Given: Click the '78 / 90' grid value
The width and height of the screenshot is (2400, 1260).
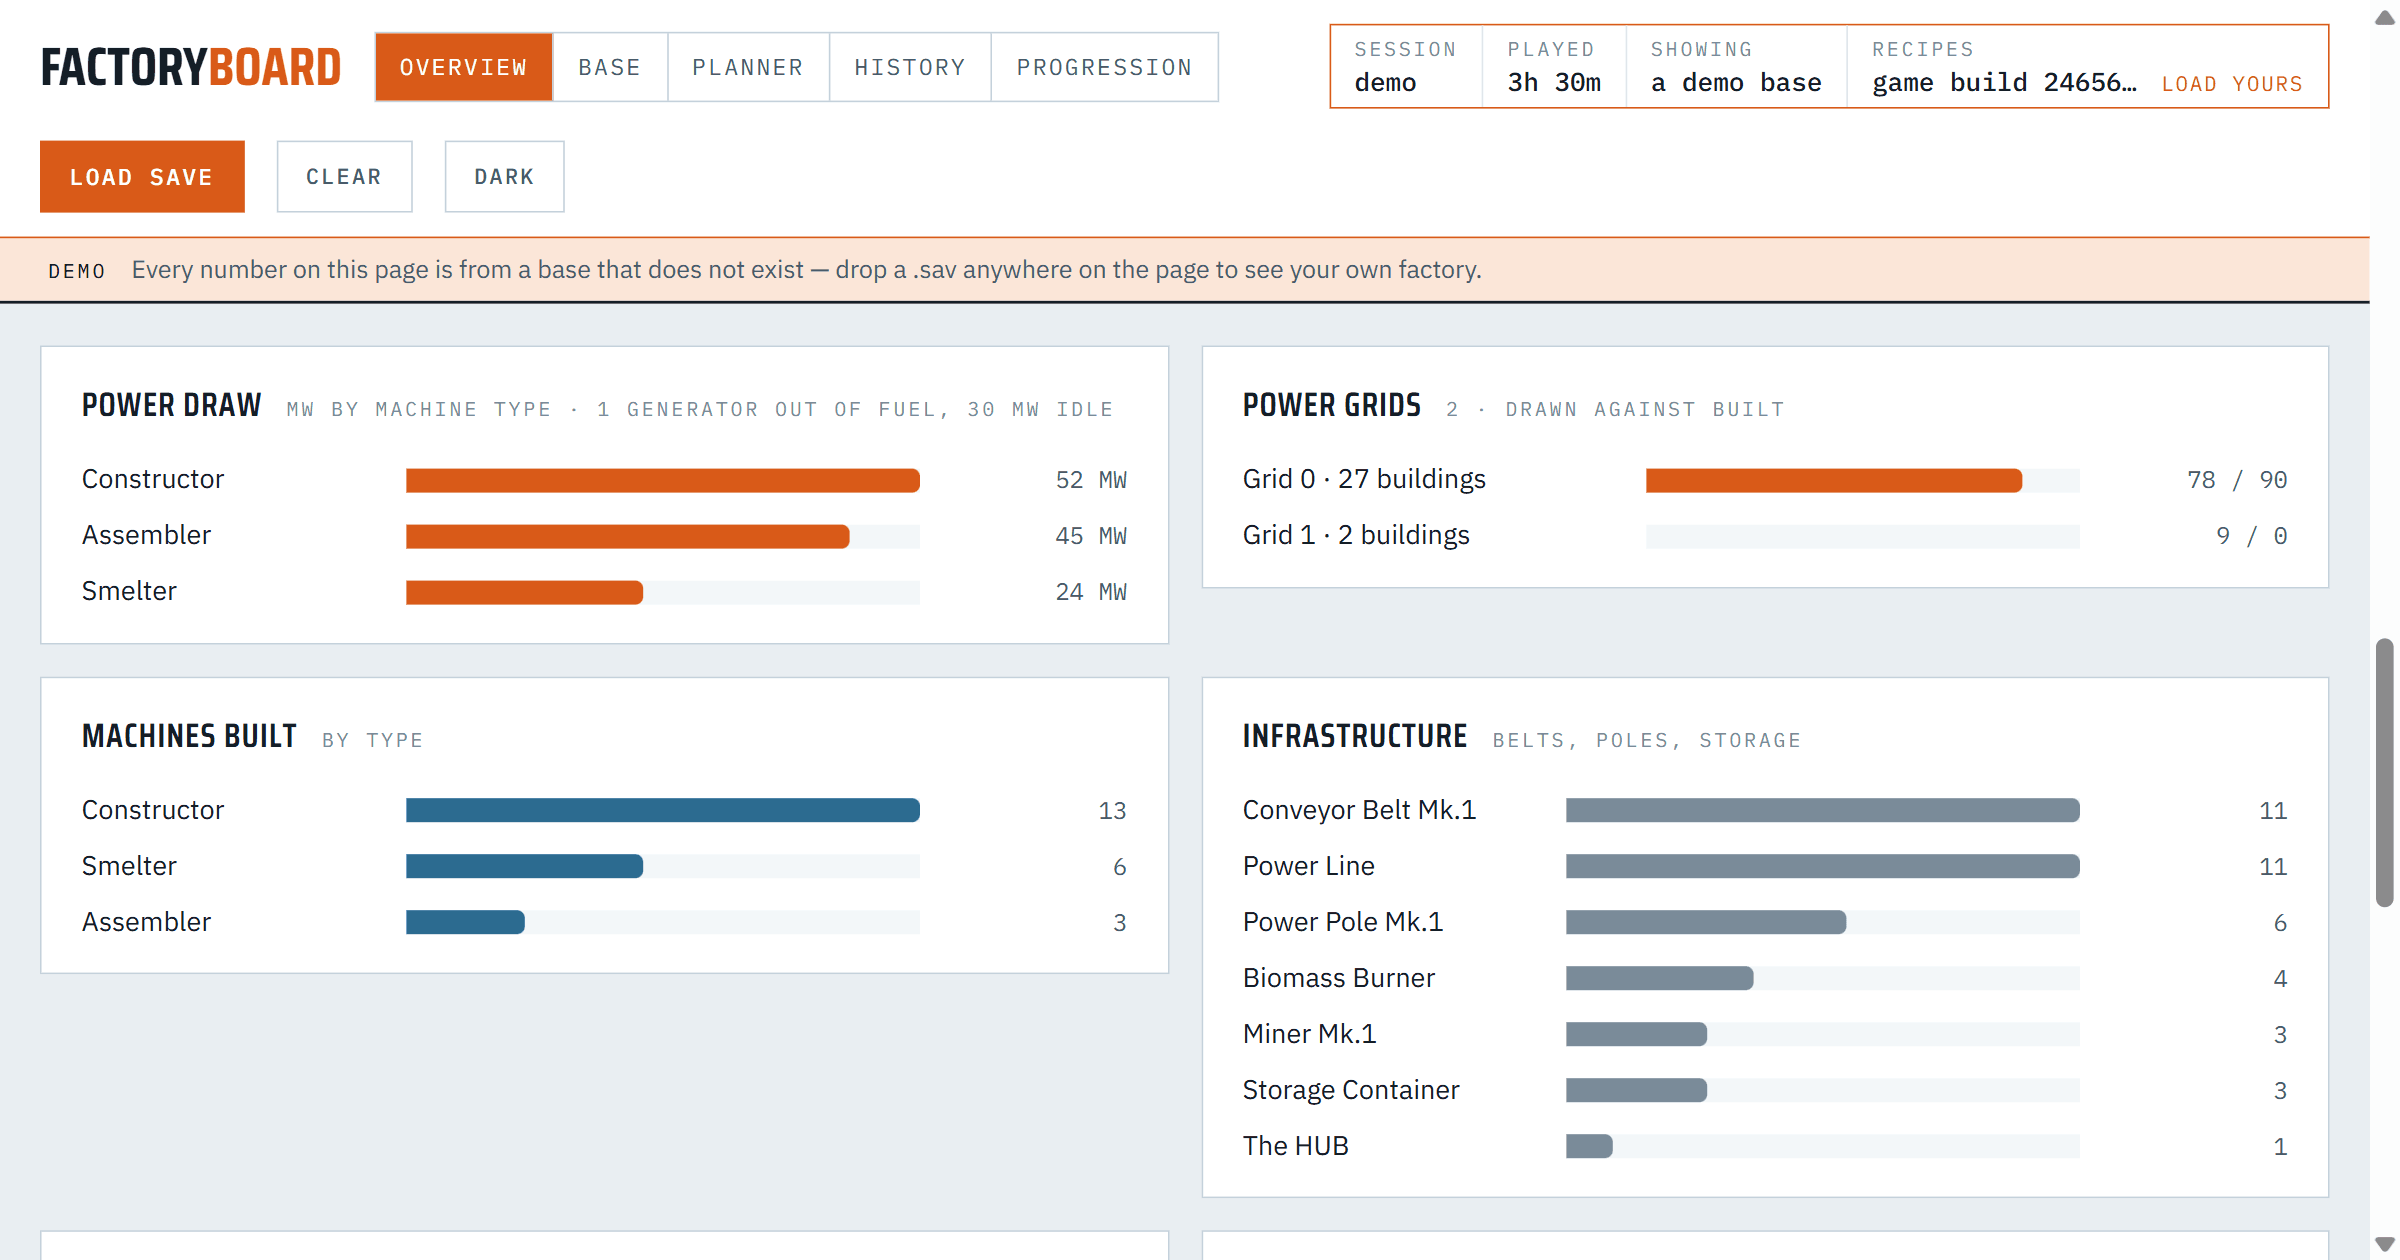Looking at the screenshot, I should pyautogui.click(x=2237, y=480).
